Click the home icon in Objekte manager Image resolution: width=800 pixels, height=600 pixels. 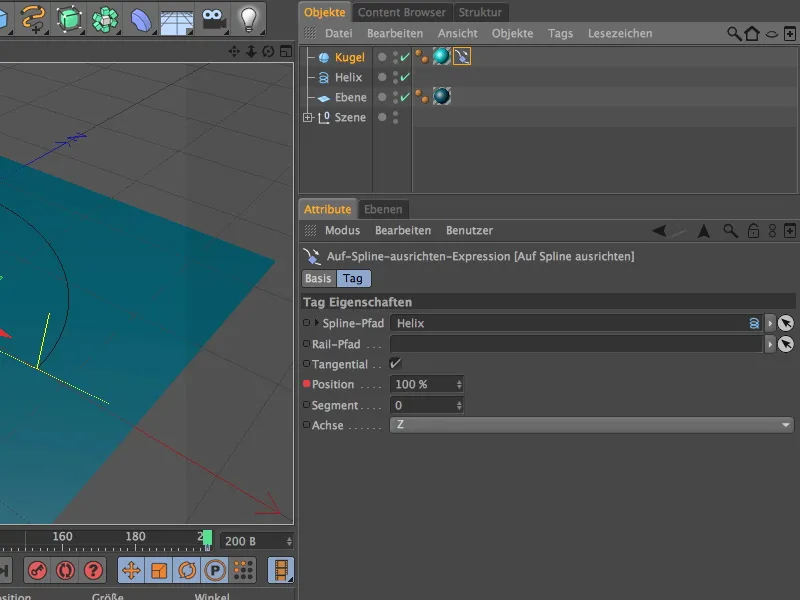(x=752, y=34)
